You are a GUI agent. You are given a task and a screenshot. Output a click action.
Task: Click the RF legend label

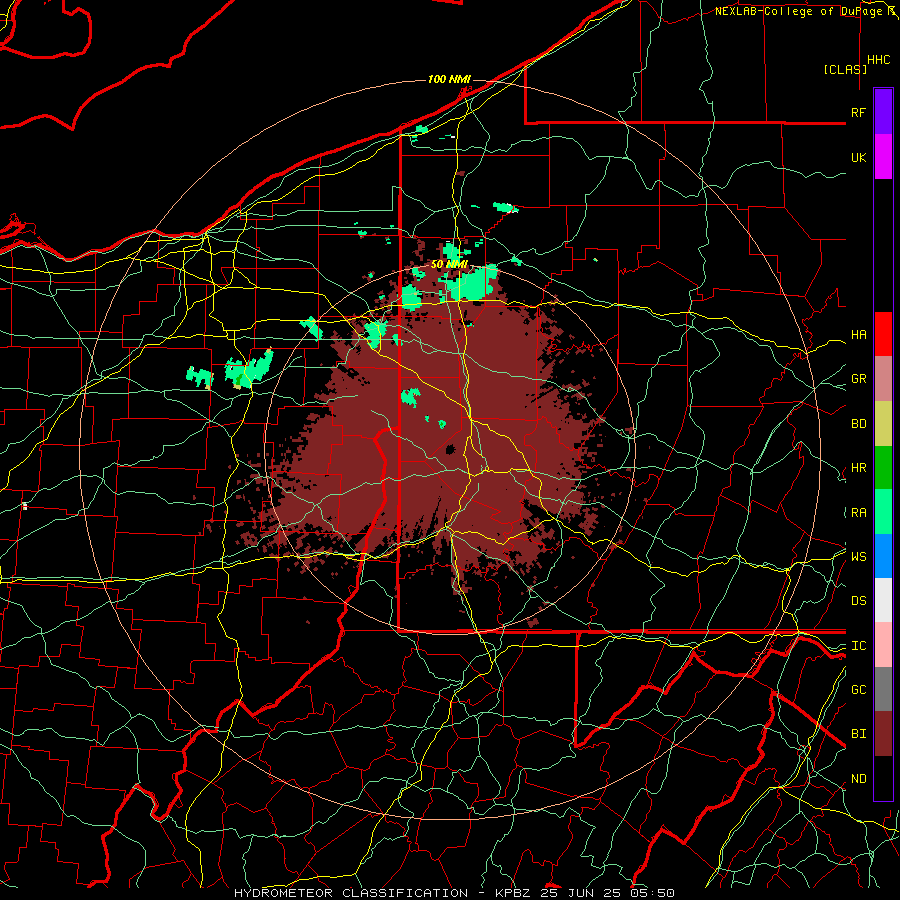pos(858,112)
